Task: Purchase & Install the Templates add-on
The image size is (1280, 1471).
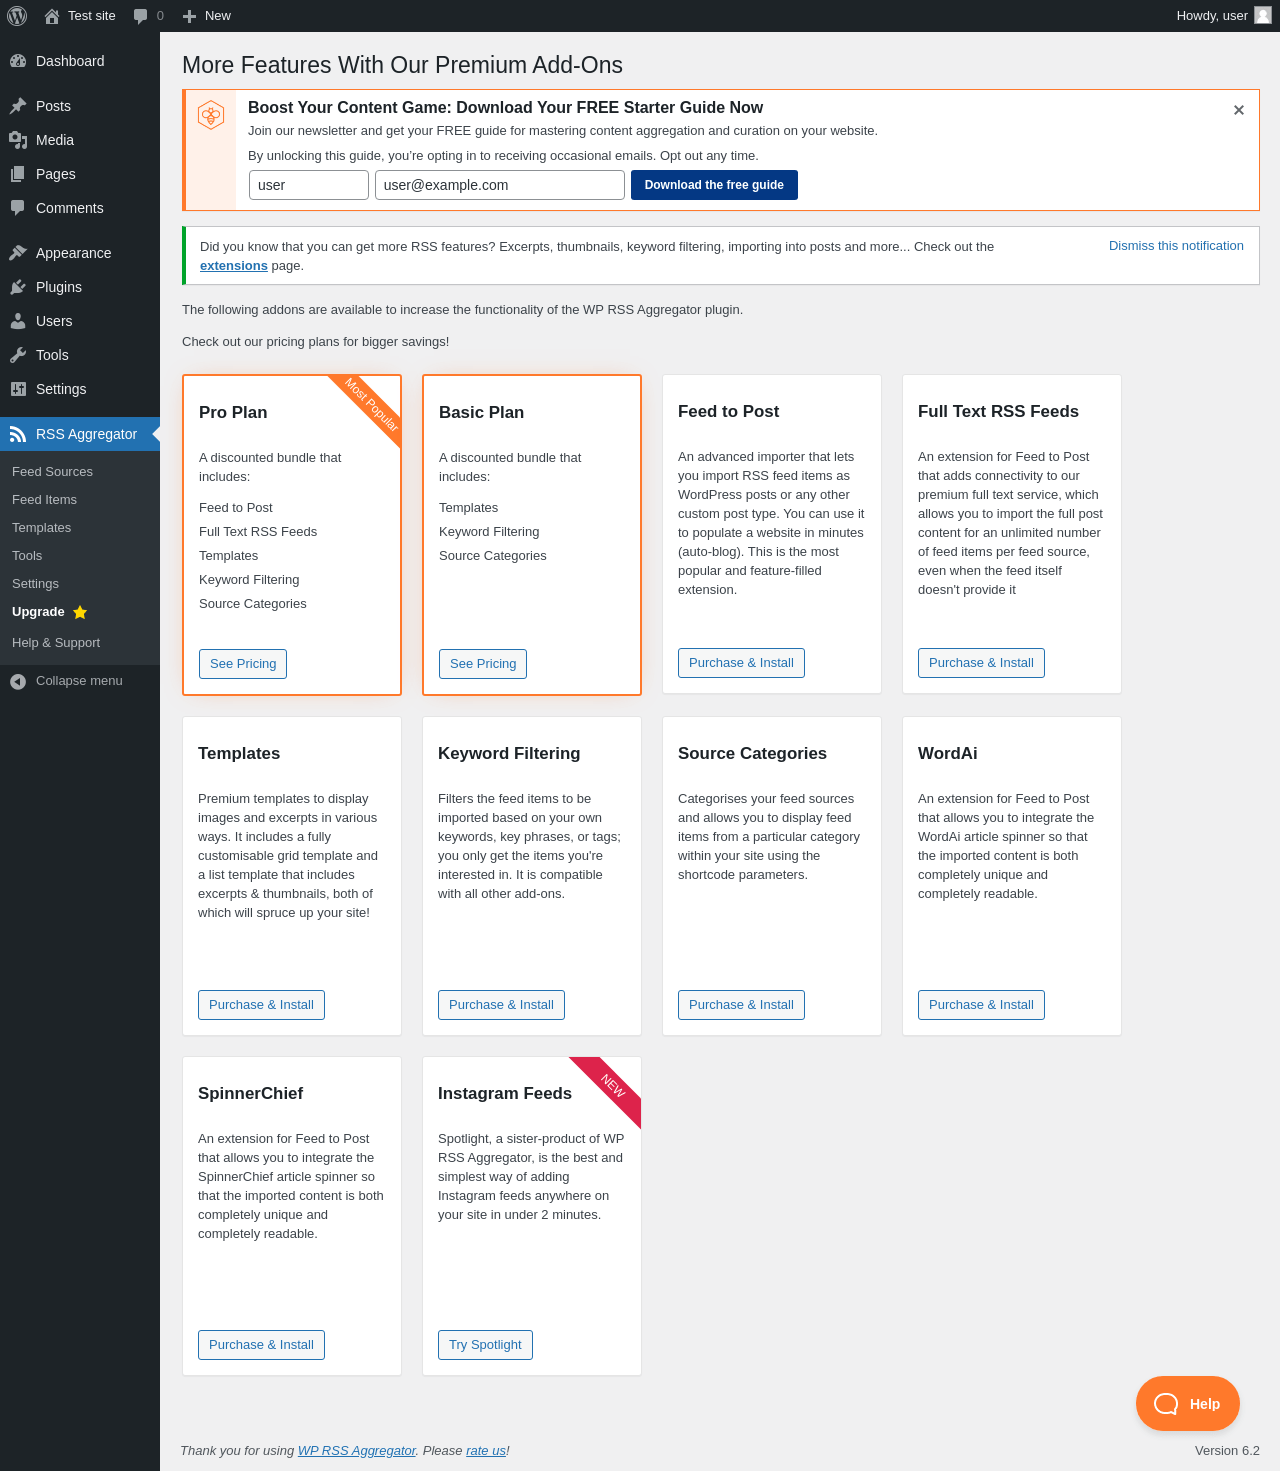Action: 261,1005
